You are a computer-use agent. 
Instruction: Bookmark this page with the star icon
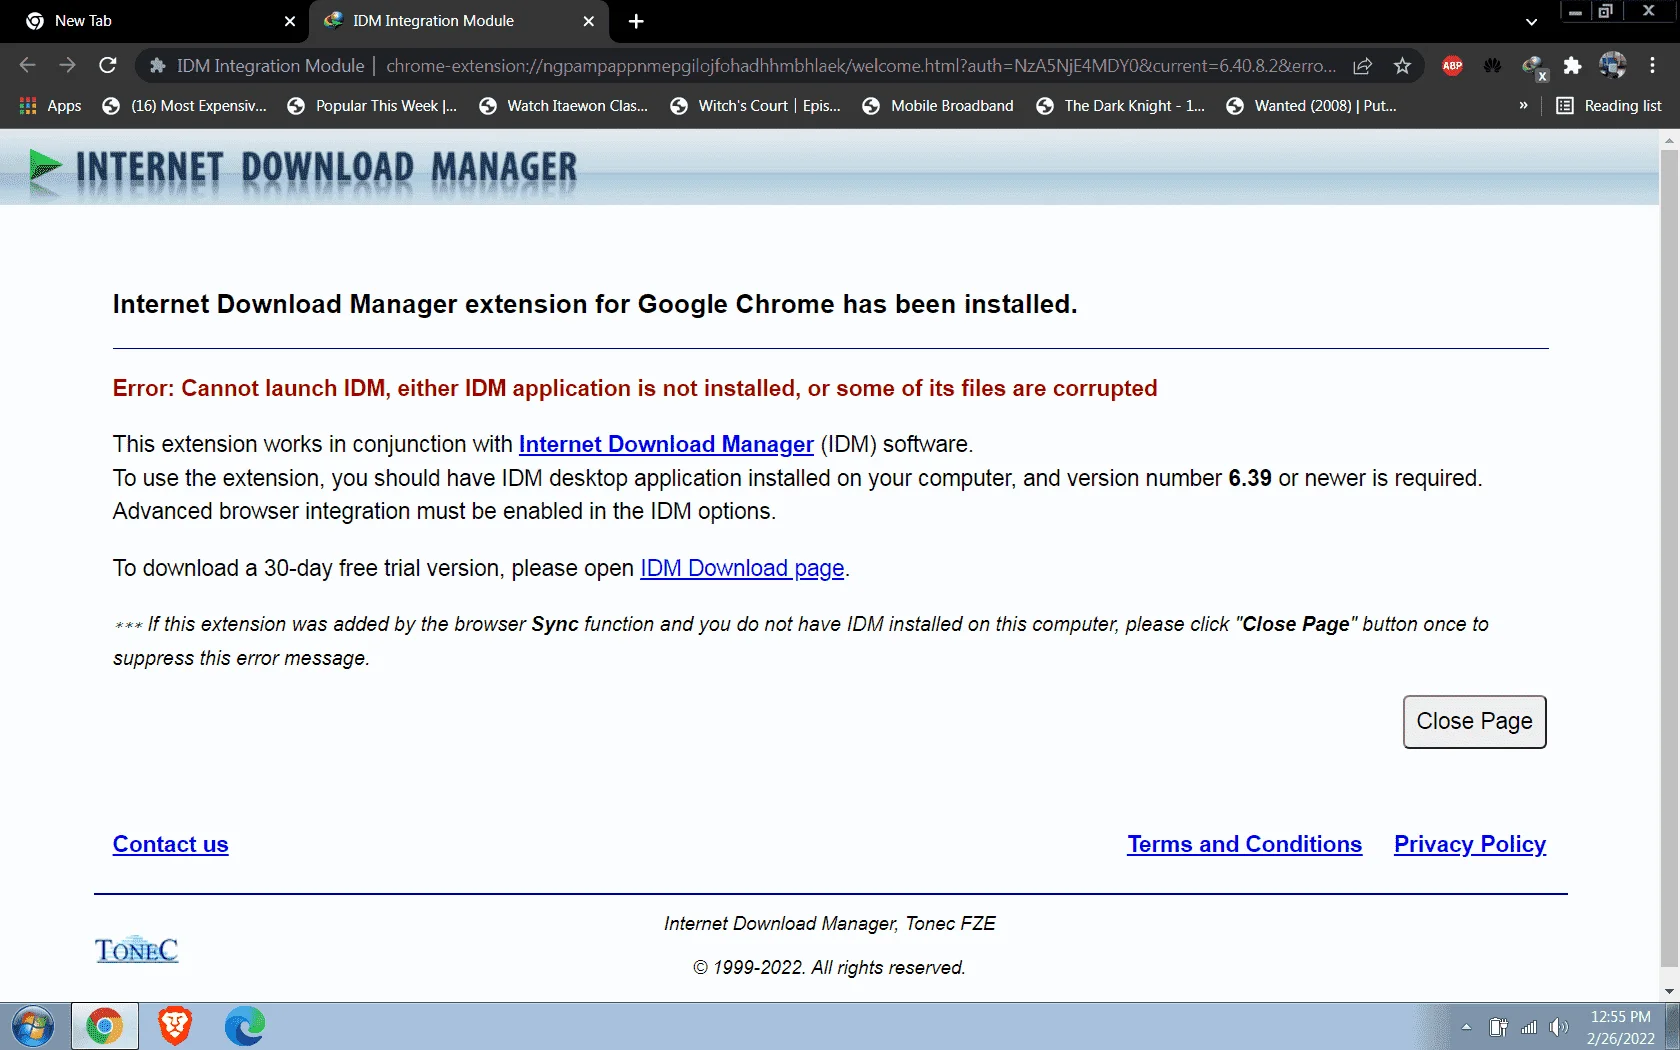click(x=1402, y=66)
